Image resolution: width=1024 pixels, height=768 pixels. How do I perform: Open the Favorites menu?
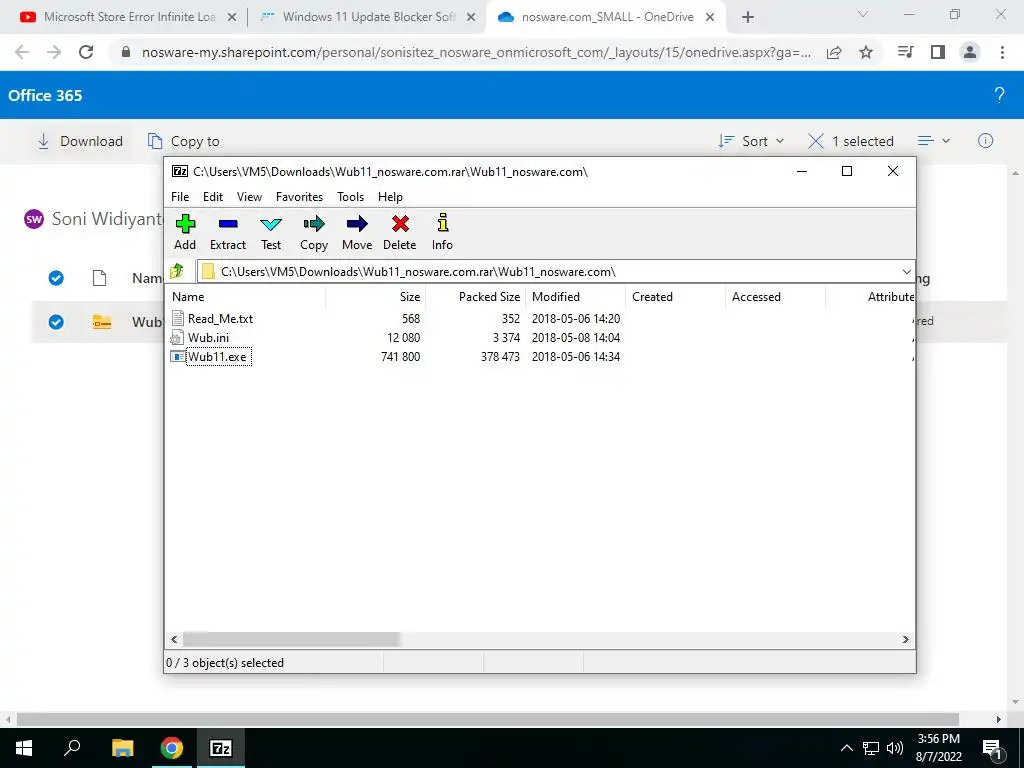tap(299, 197)
